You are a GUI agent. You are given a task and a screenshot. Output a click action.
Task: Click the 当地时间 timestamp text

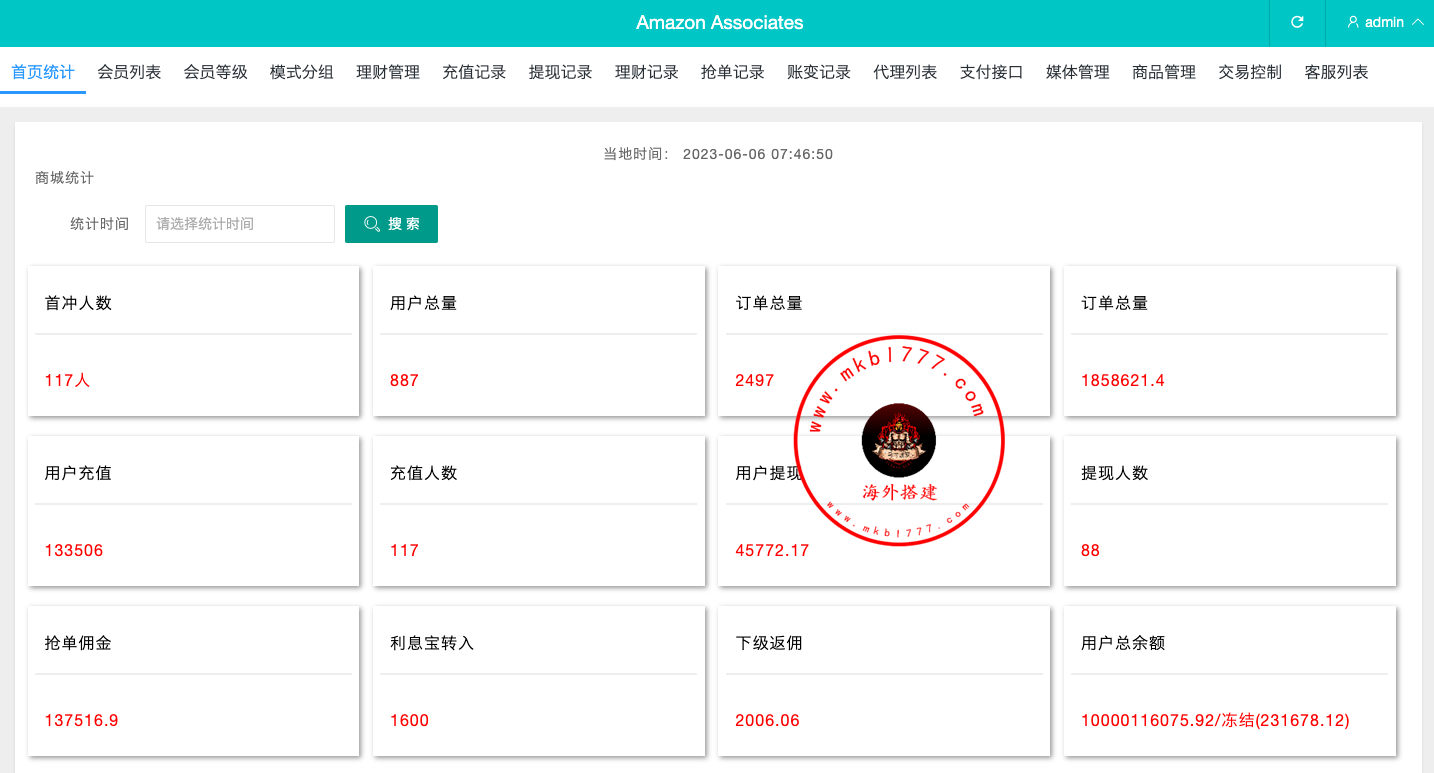(718, 154)
